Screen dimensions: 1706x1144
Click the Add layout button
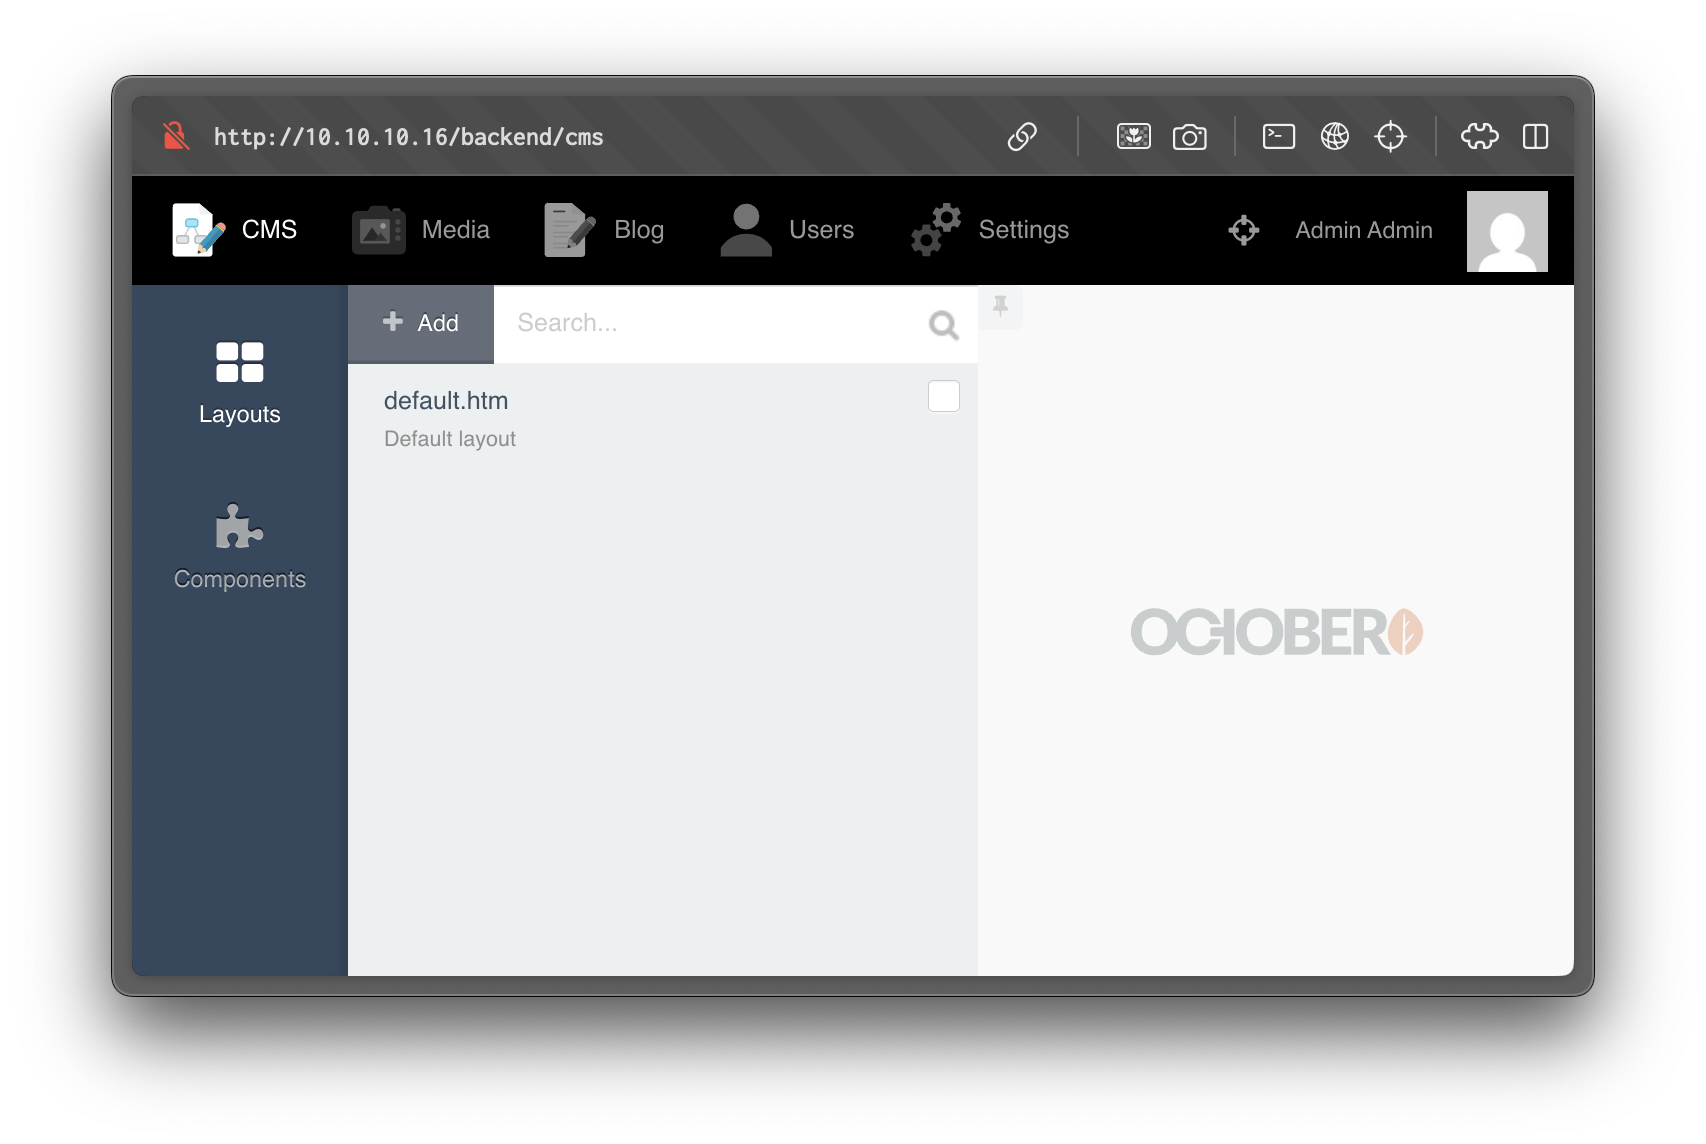[421, 323]
